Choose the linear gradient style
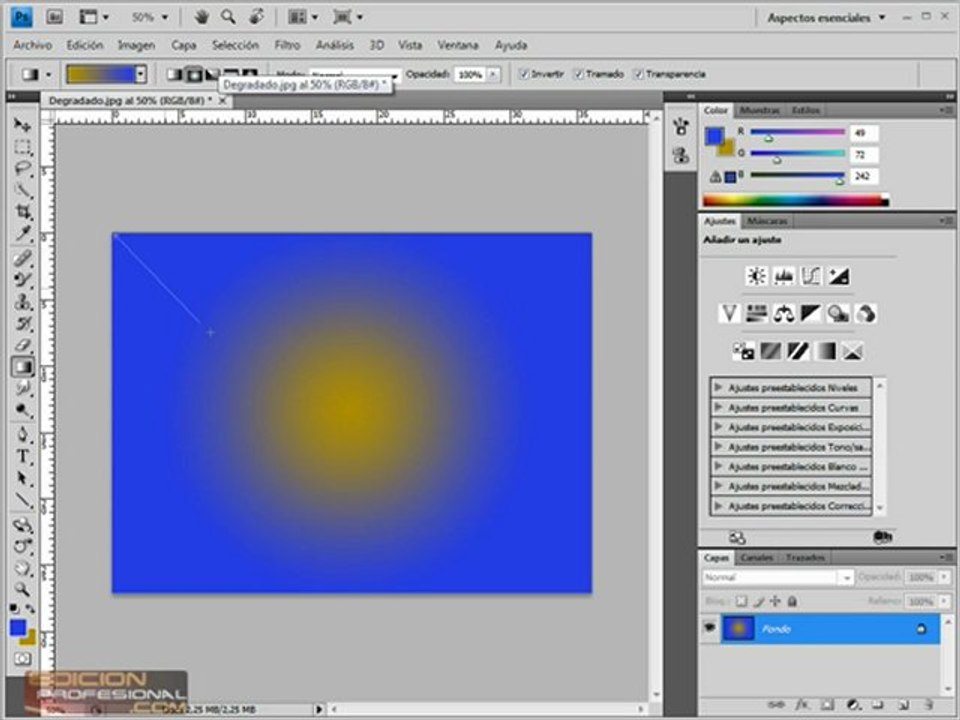This screenshot has height=720, width=960. click(175, 74)
